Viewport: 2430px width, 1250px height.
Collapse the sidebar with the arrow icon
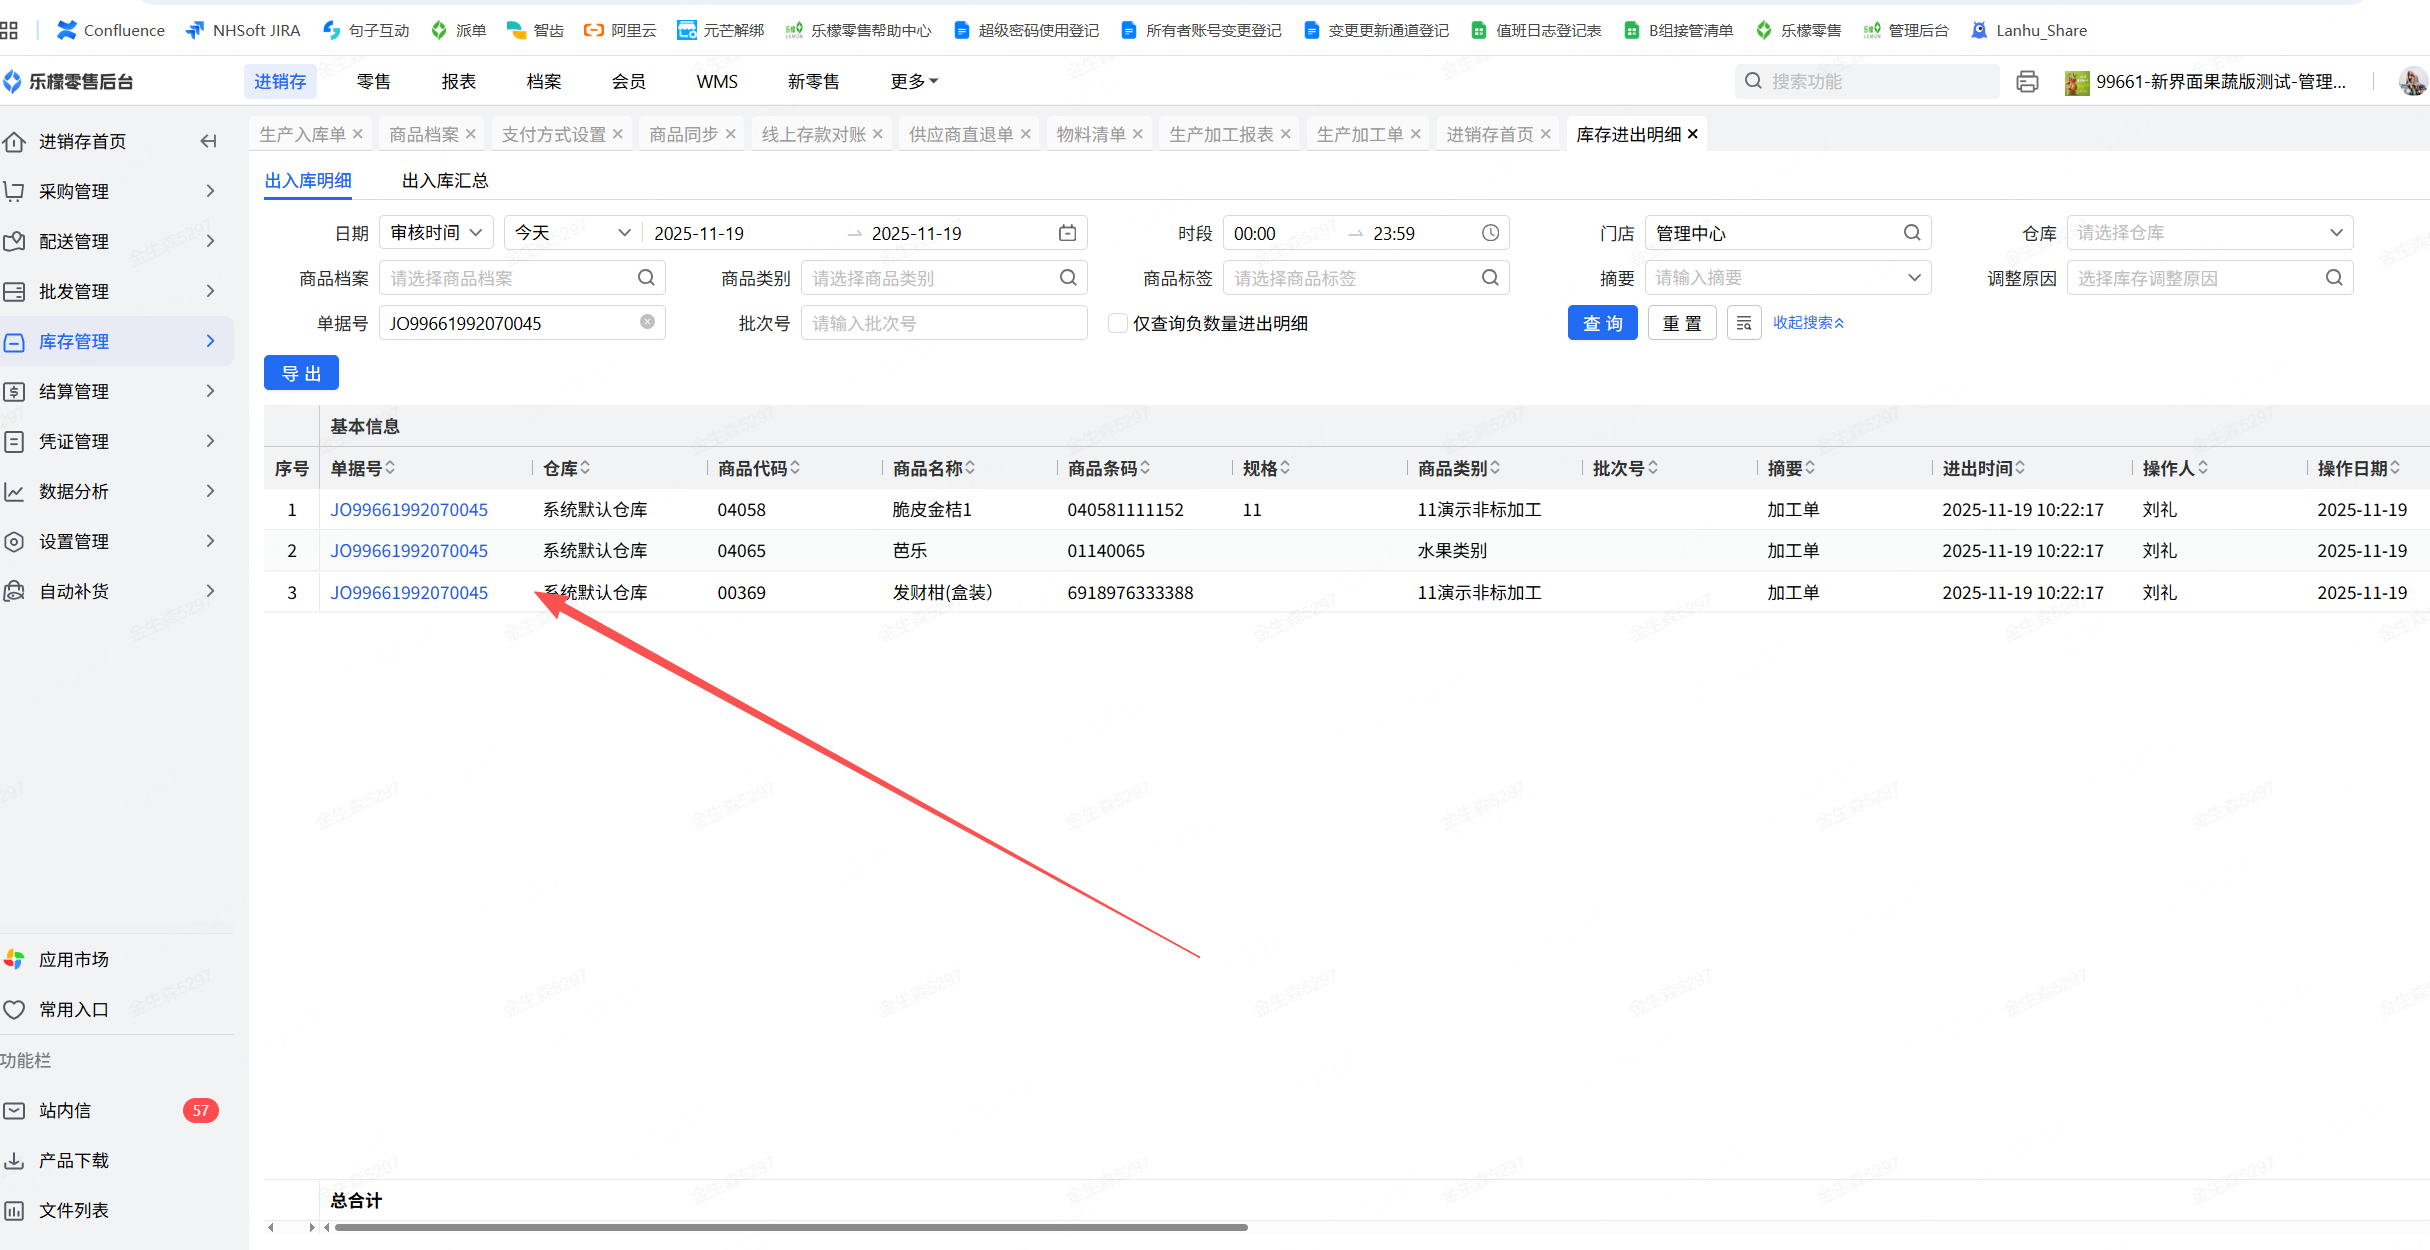[x=208, y=141]
